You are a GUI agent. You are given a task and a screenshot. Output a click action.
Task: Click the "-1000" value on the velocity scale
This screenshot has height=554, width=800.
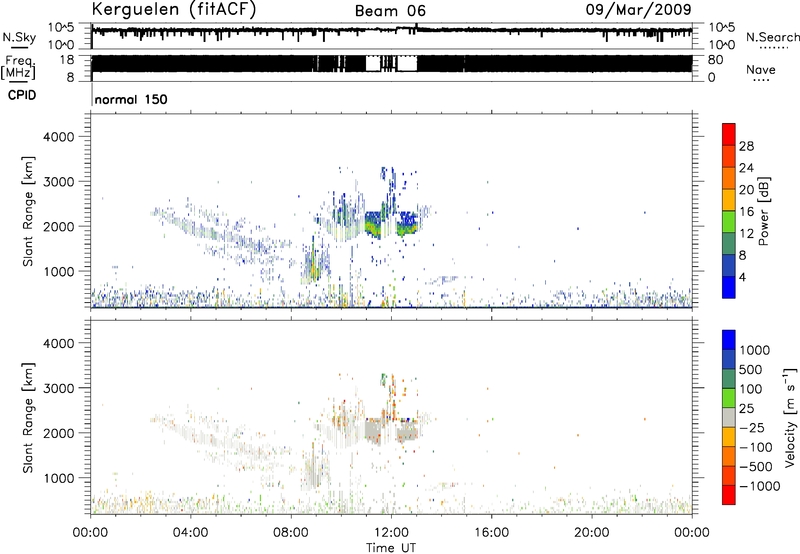(x=760, y=486)
